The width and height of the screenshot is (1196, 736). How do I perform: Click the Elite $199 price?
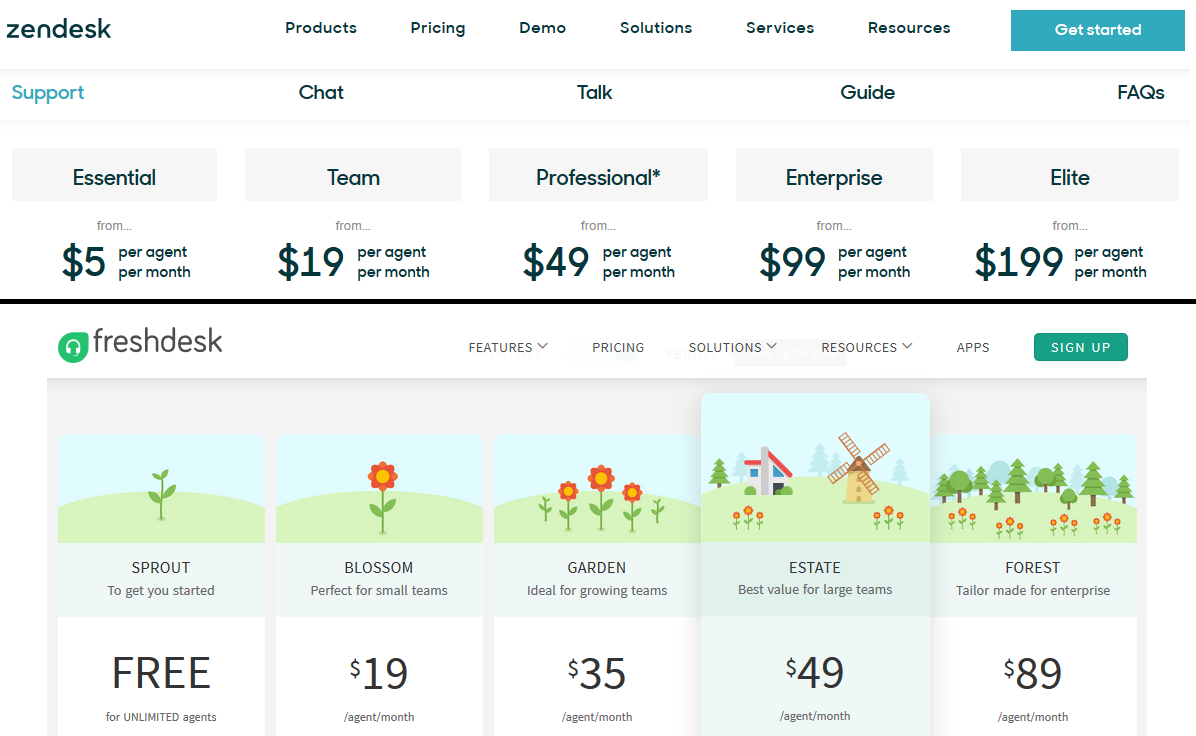pos(1018,262)
